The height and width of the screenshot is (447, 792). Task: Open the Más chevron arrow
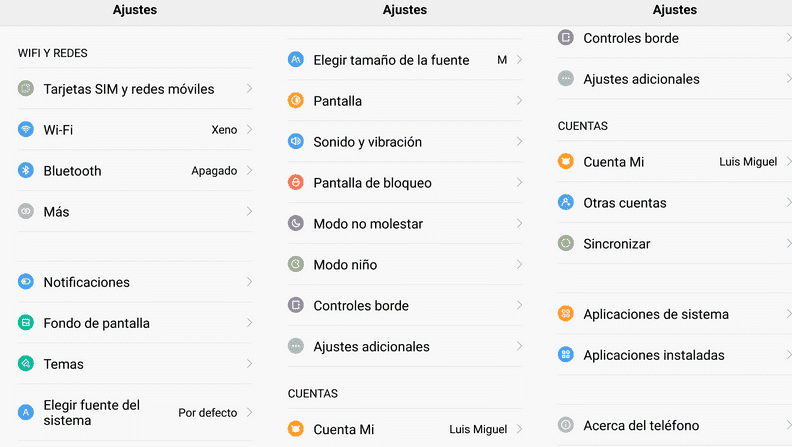pyautogui.click(x=249, y=211)
